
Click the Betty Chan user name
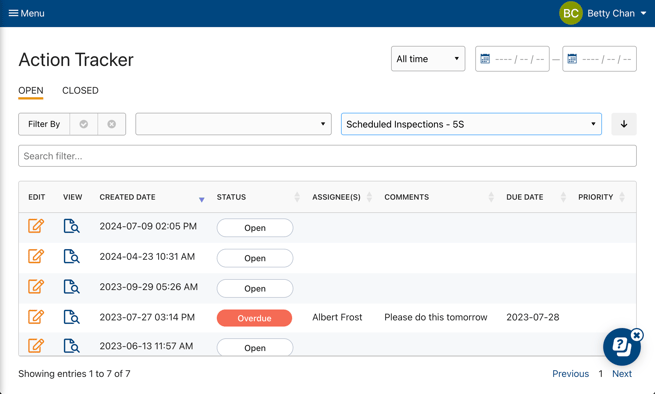611,13
